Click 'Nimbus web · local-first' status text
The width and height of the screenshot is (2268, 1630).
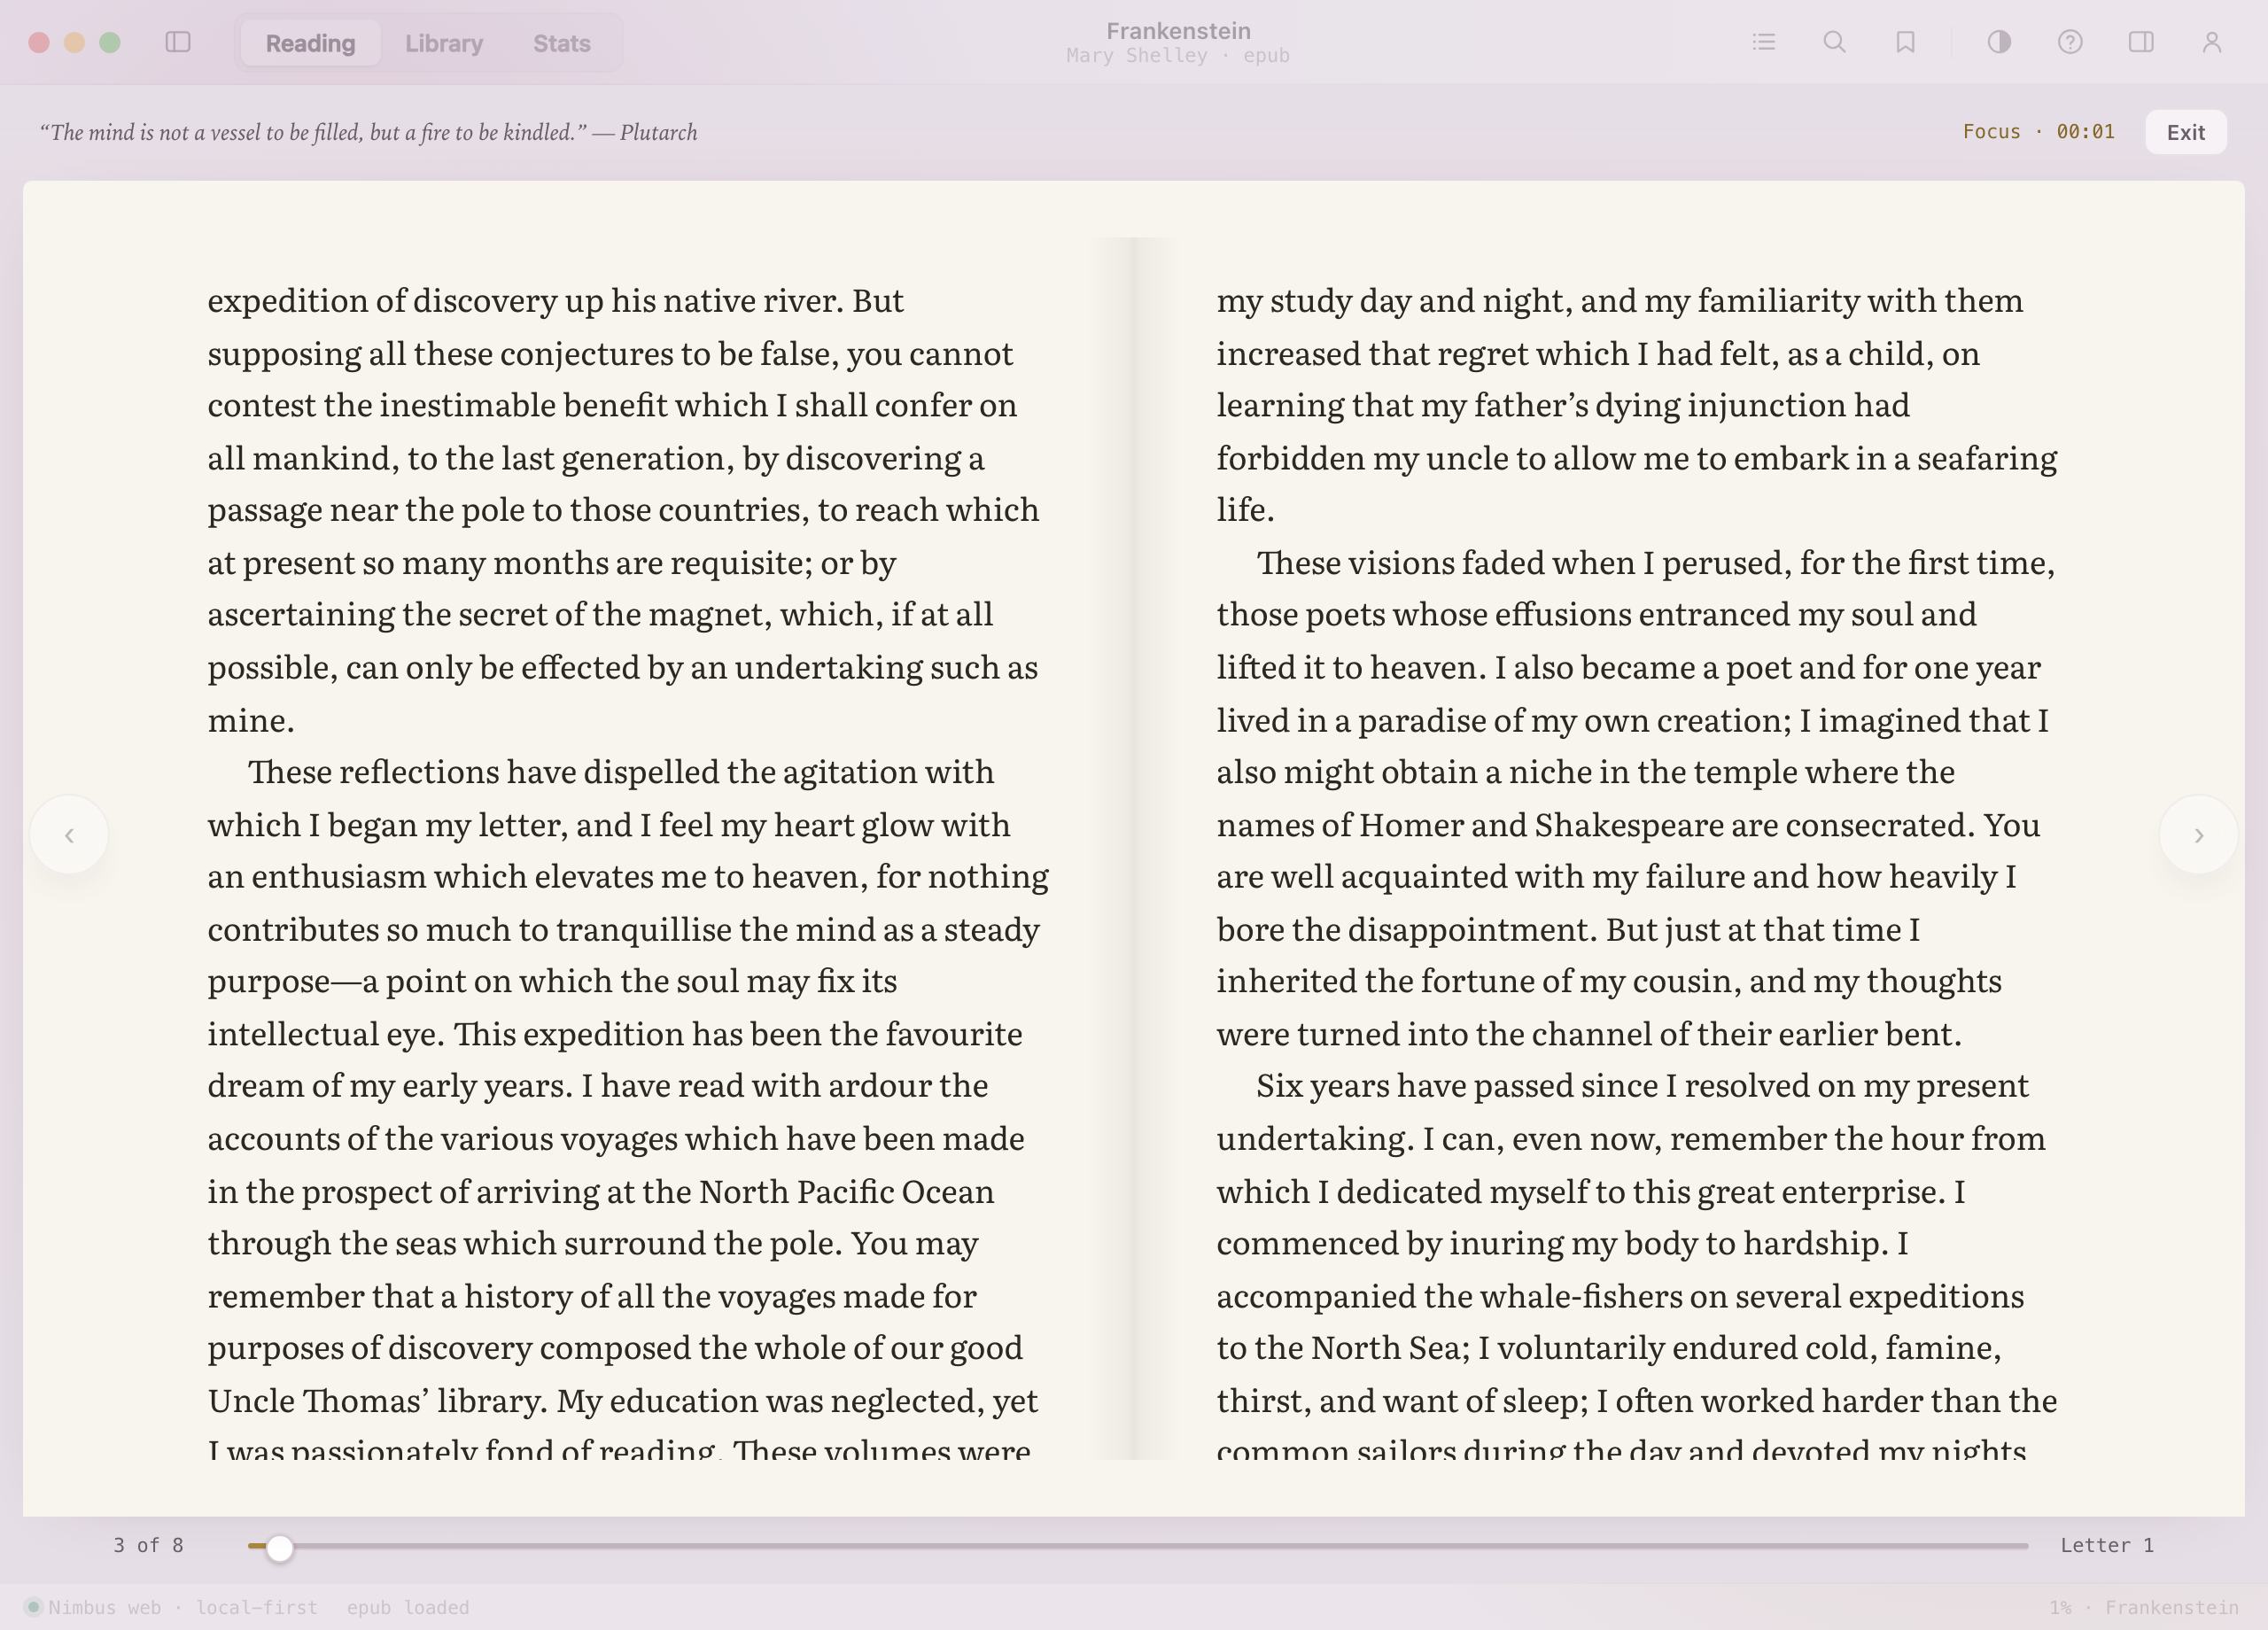(183, 1607)
